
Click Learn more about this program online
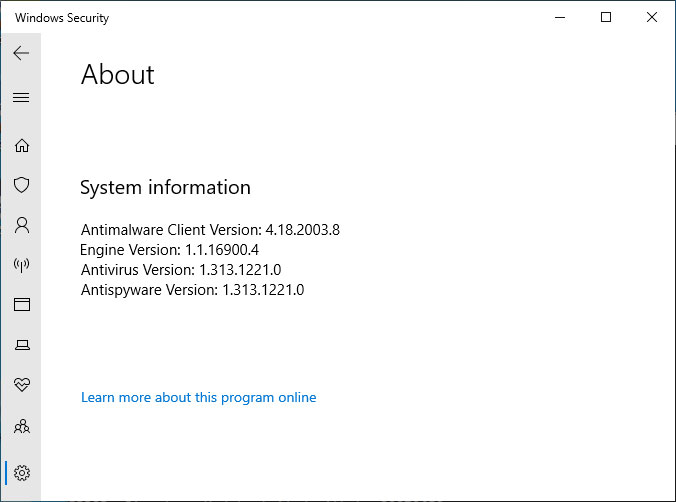tap(198, 397)
